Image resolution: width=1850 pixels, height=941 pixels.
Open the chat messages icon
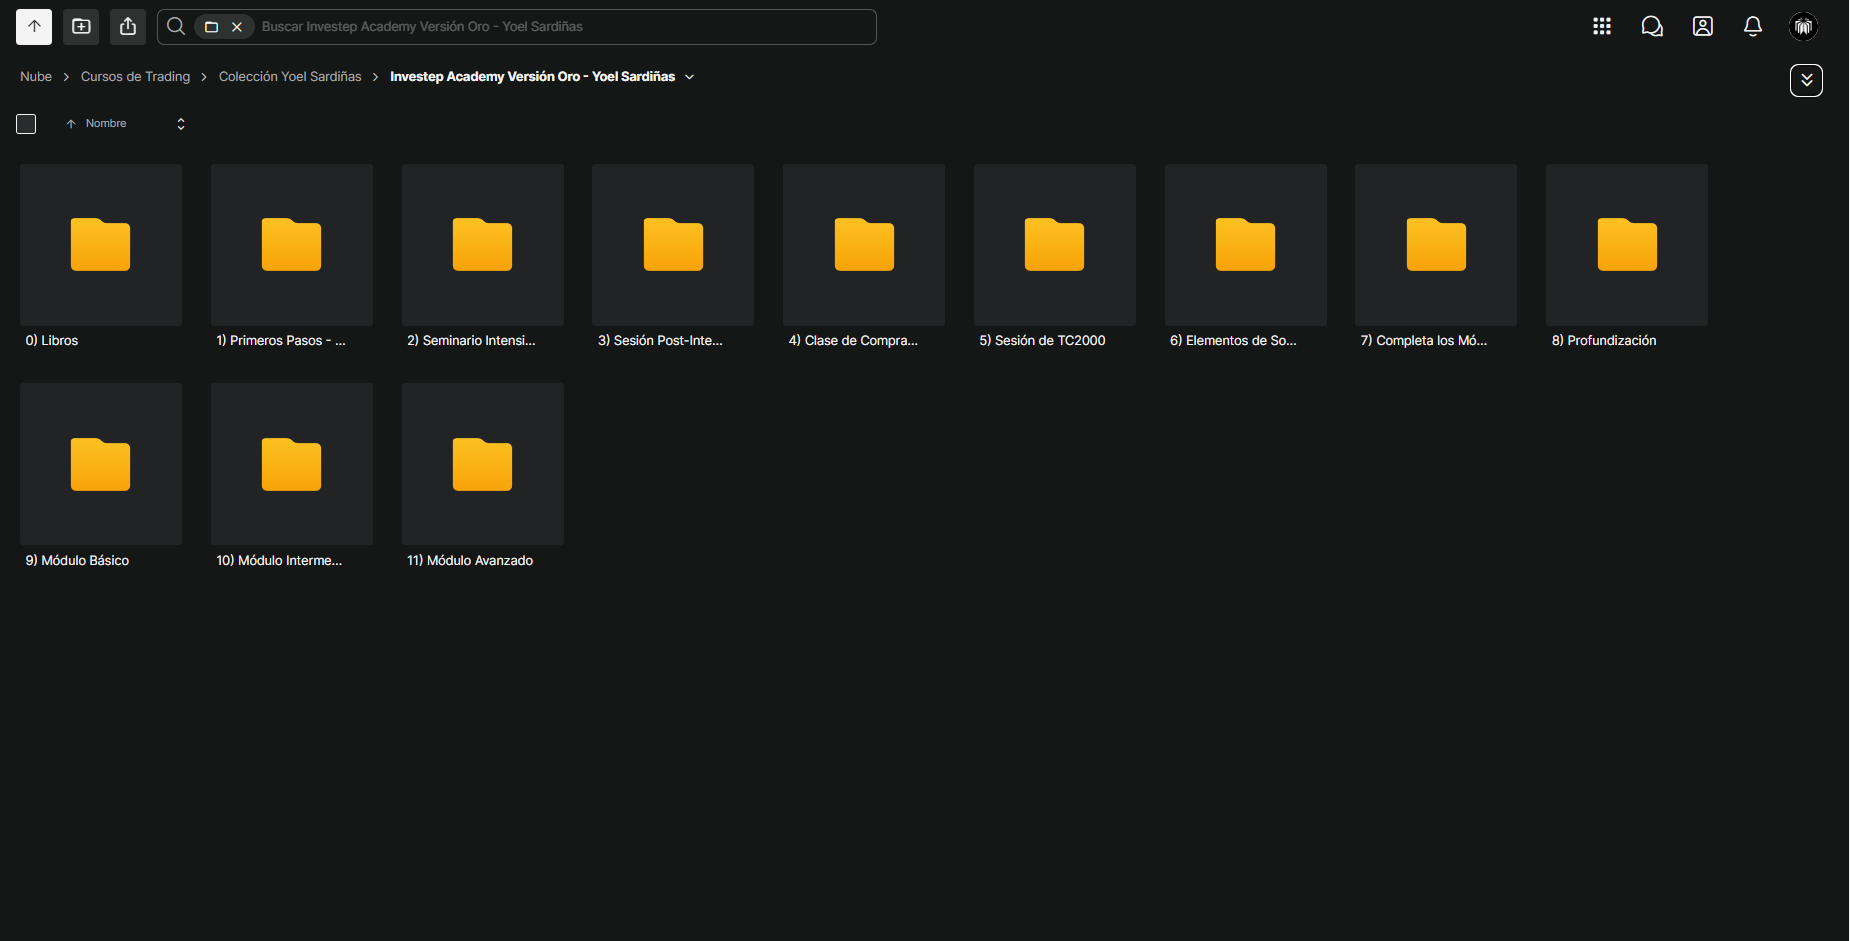[x=1652, y=27]
